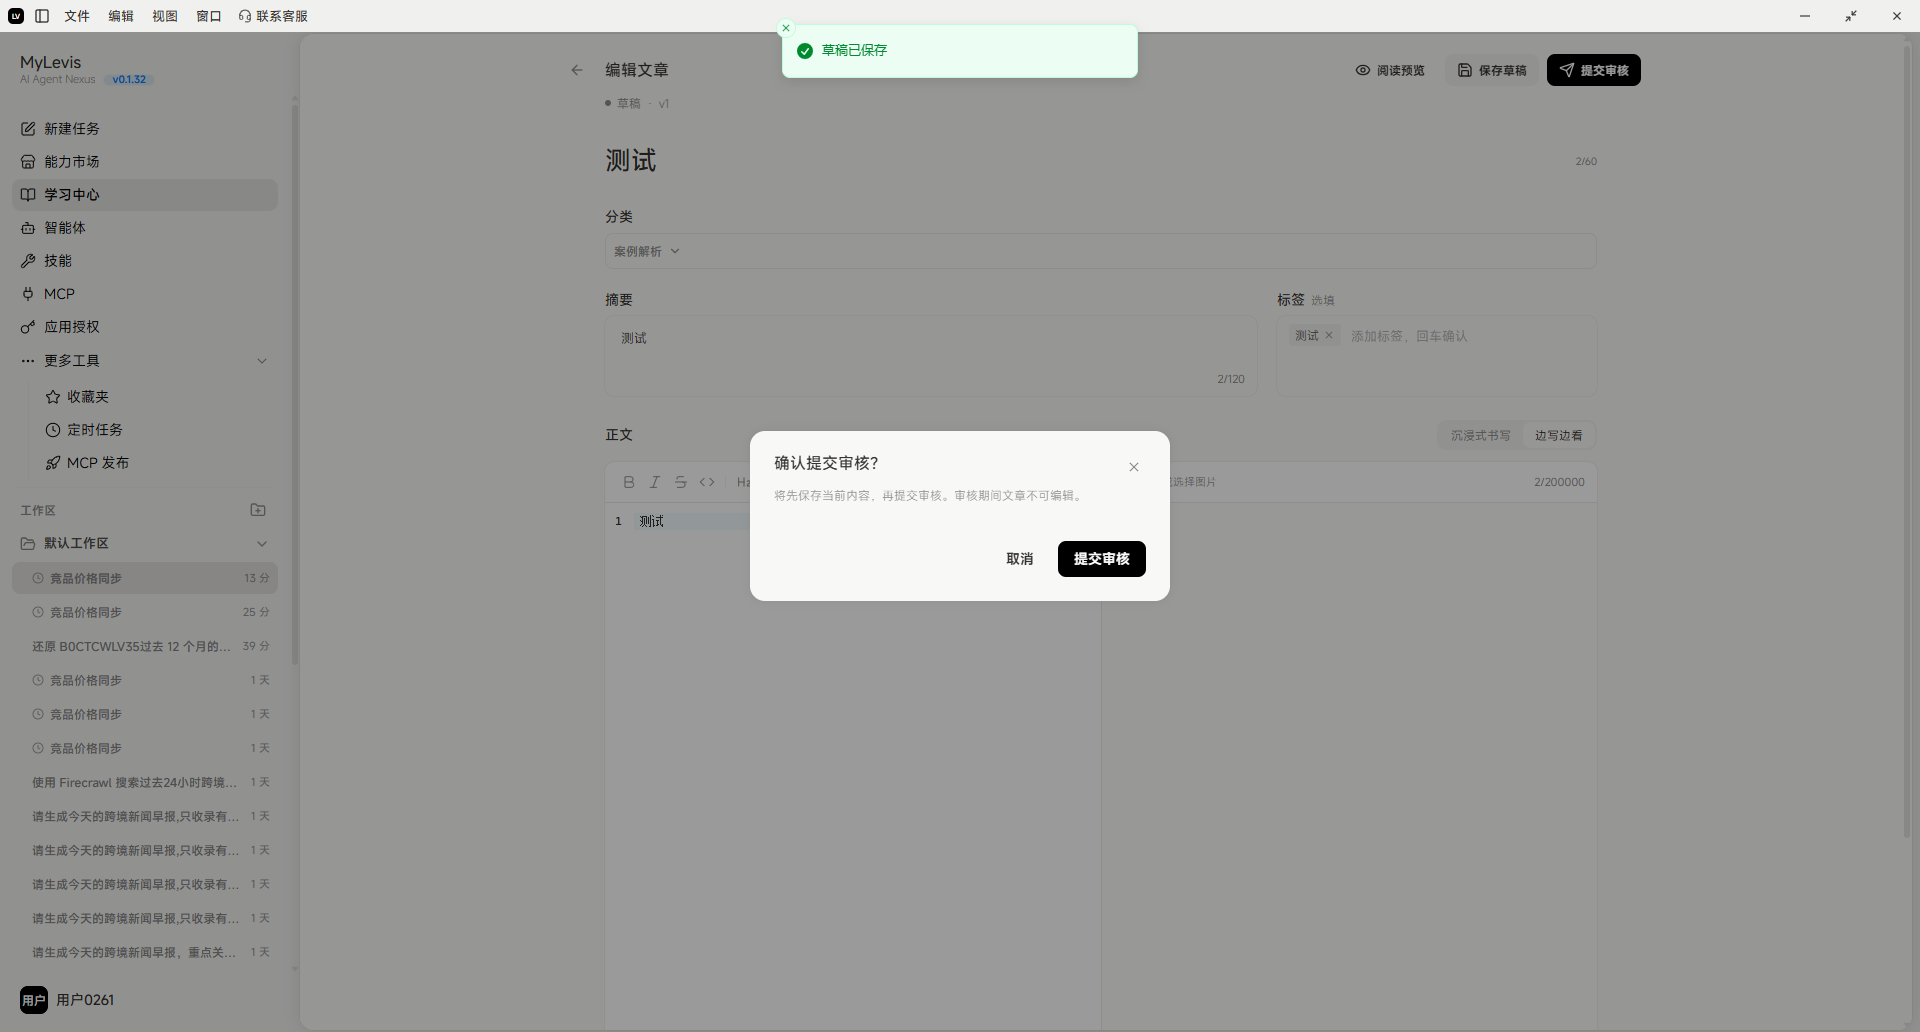Click the 阅读预览 eye button
This screenshot has width=1920, height=1032.
coord(1390,70)
